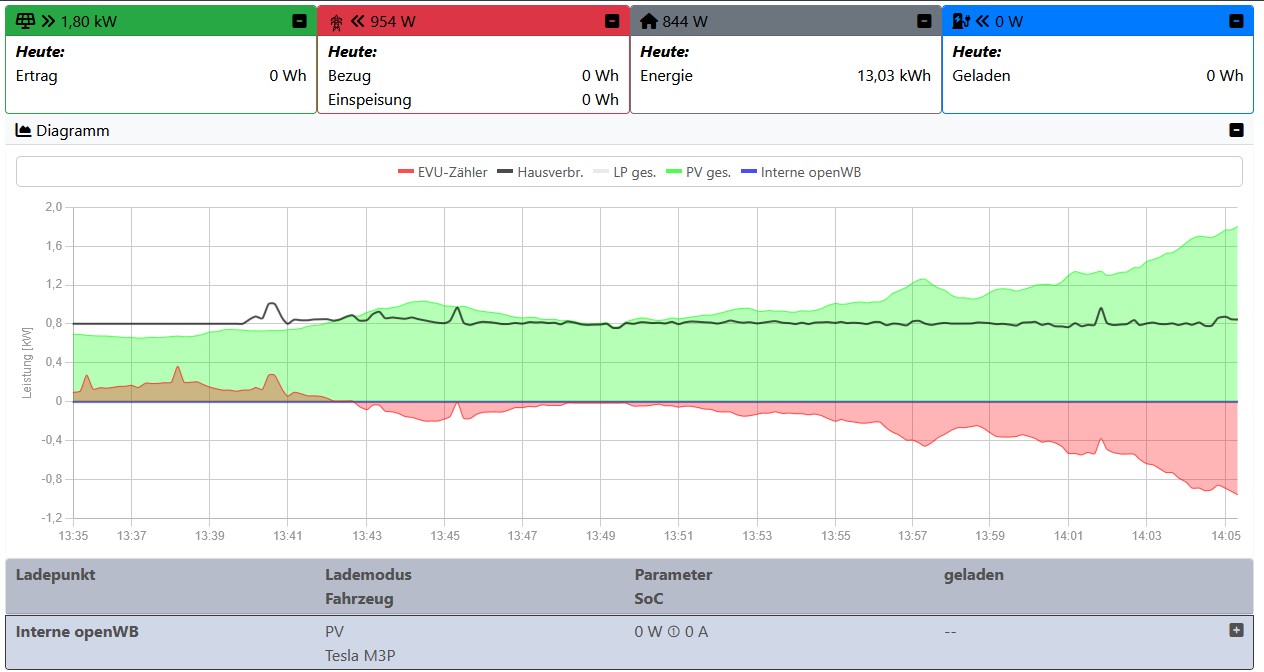Toggle EVU-Zähler series in chart legend
Screen dimensions: 1264x672
[x=442, y=172]
